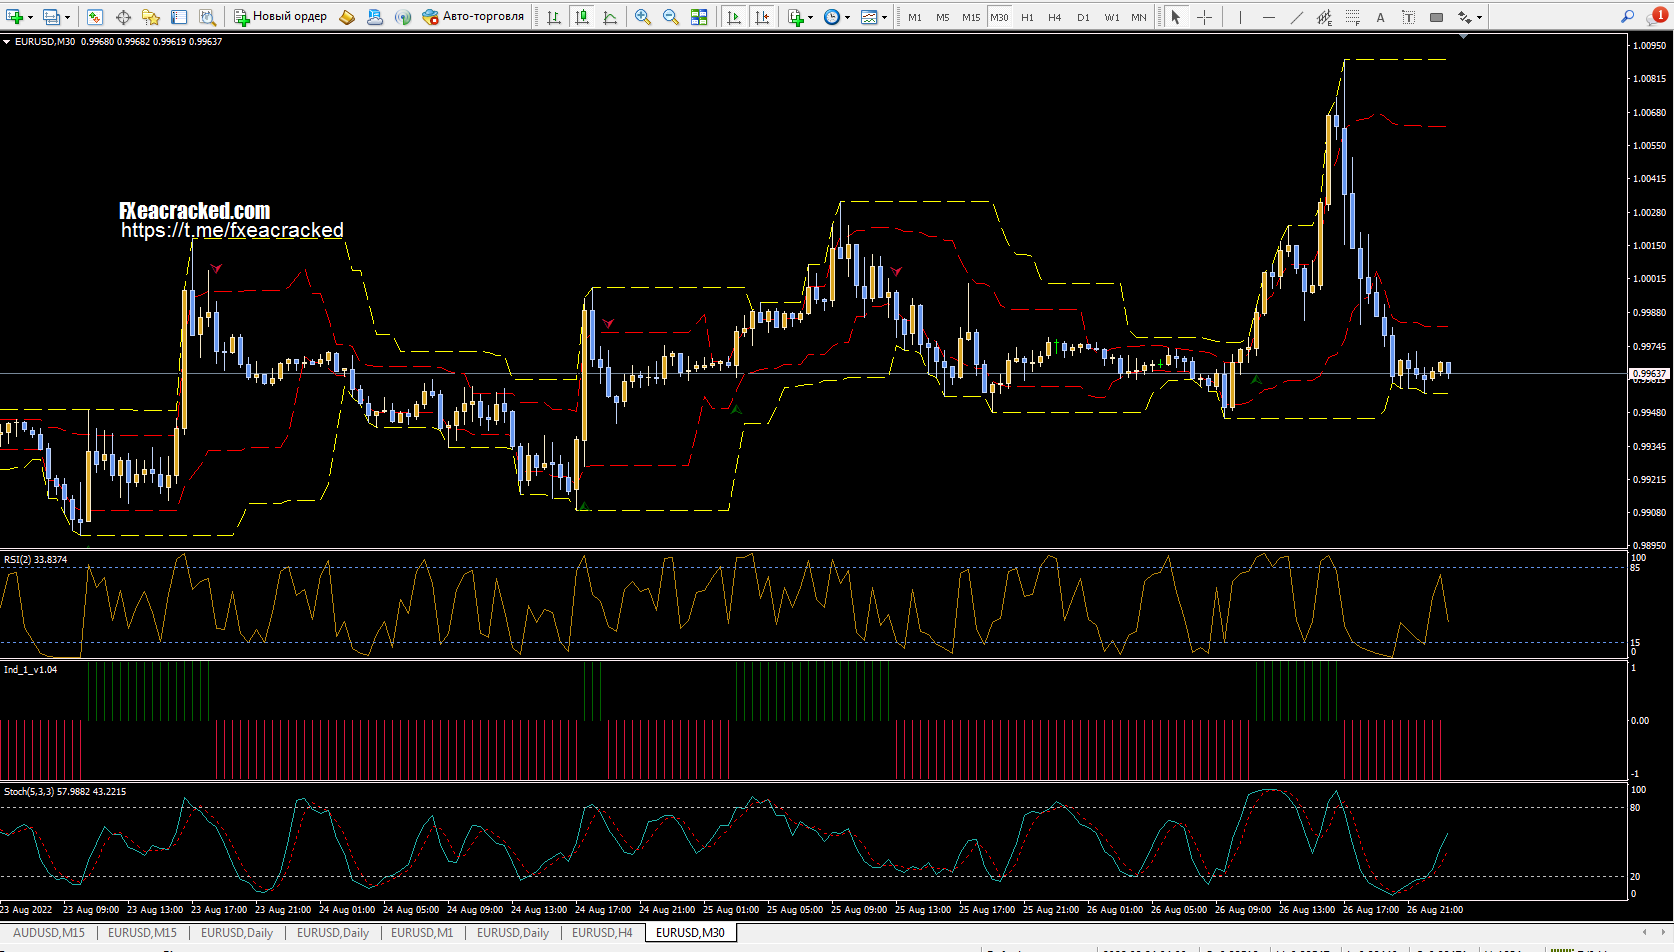
Task: Switch the chart to candlesticks mode
Action: [582, 17]
